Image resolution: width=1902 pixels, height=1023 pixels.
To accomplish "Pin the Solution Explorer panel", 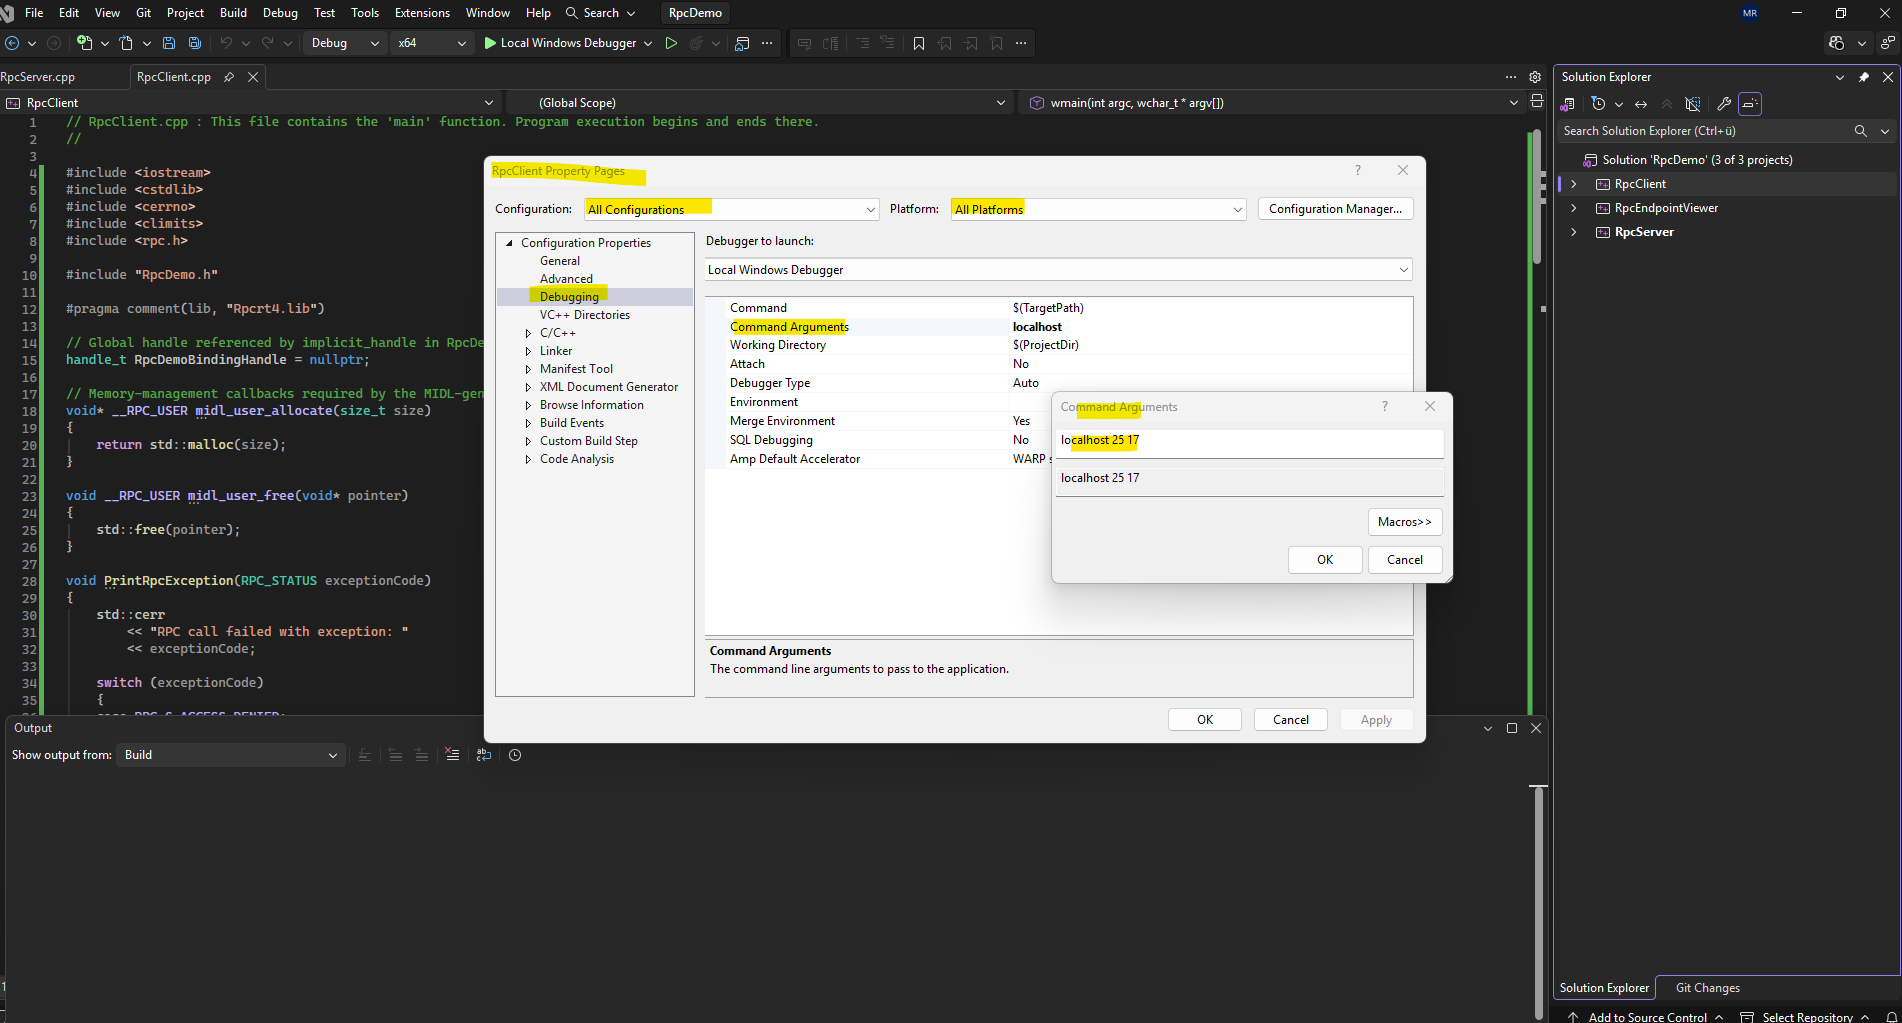I will pos(1864,77).
